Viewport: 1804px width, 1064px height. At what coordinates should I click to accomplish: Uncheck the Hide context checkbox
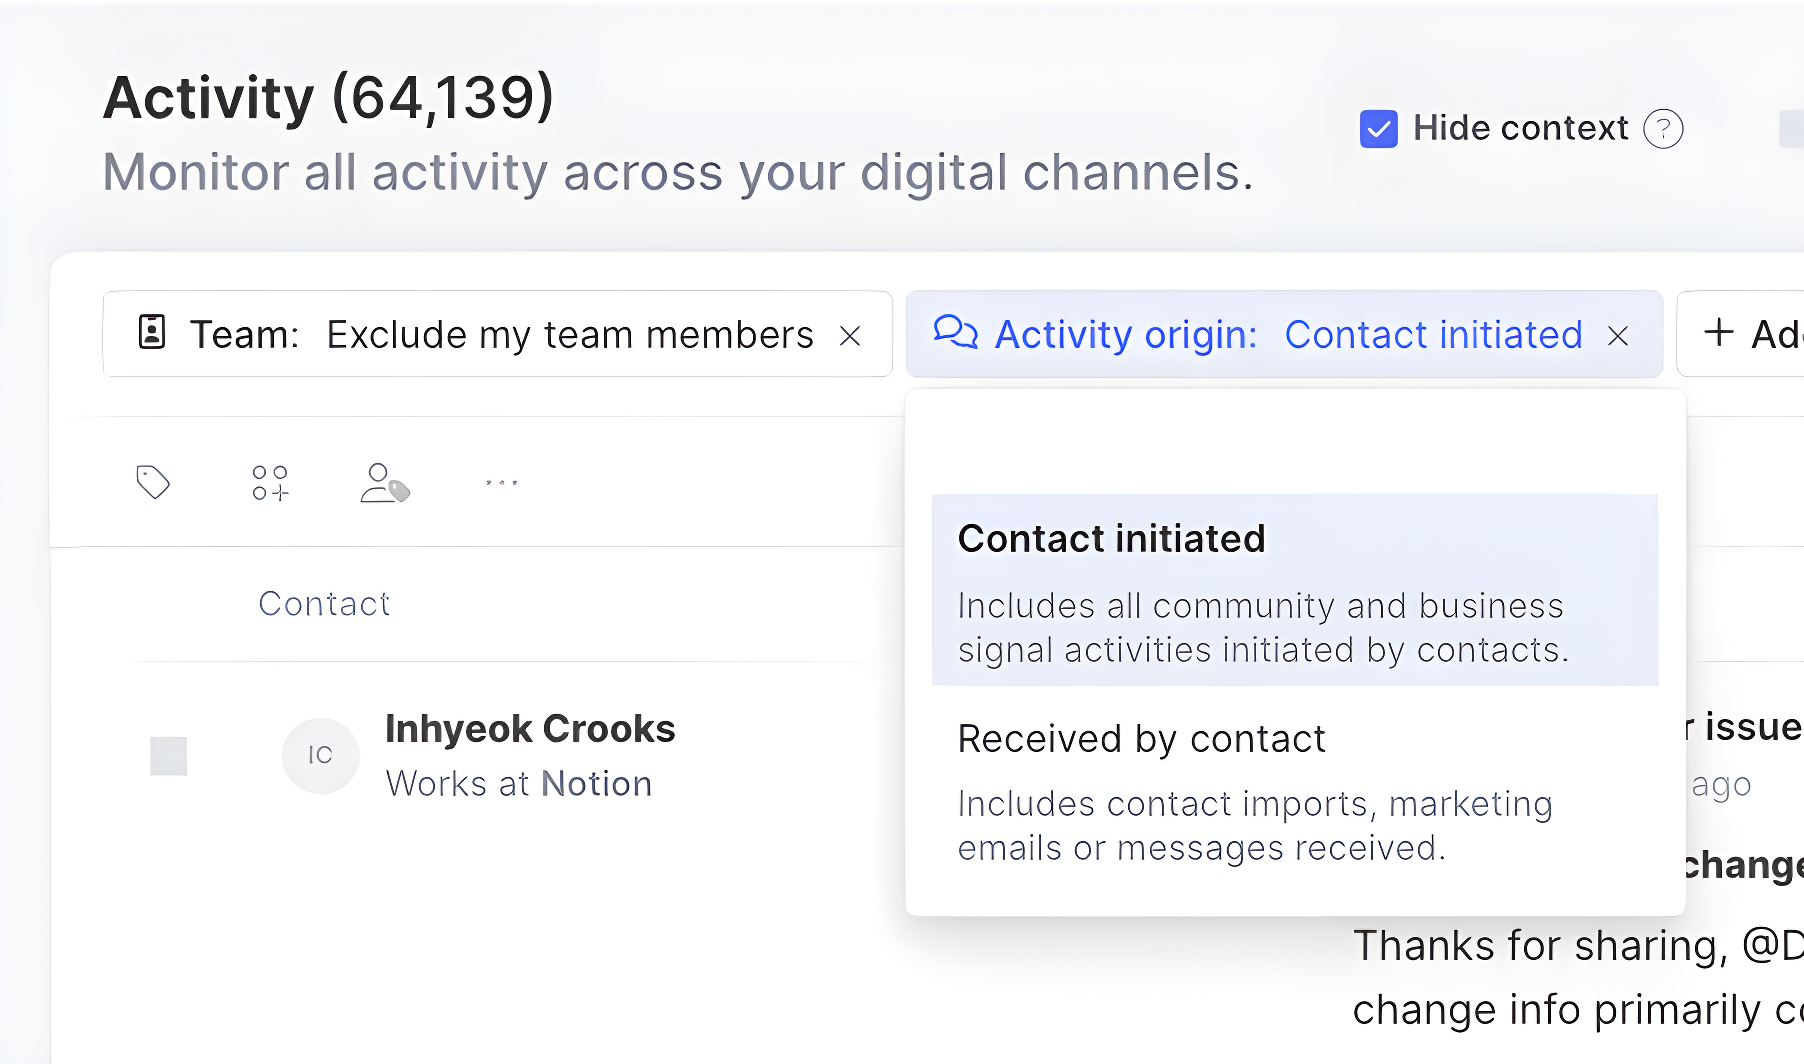point(1379,129)
